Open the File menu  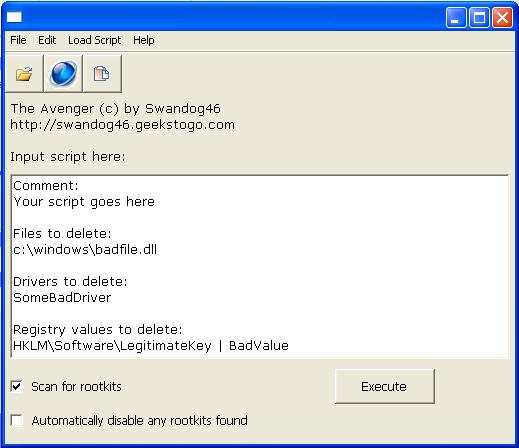18,40
